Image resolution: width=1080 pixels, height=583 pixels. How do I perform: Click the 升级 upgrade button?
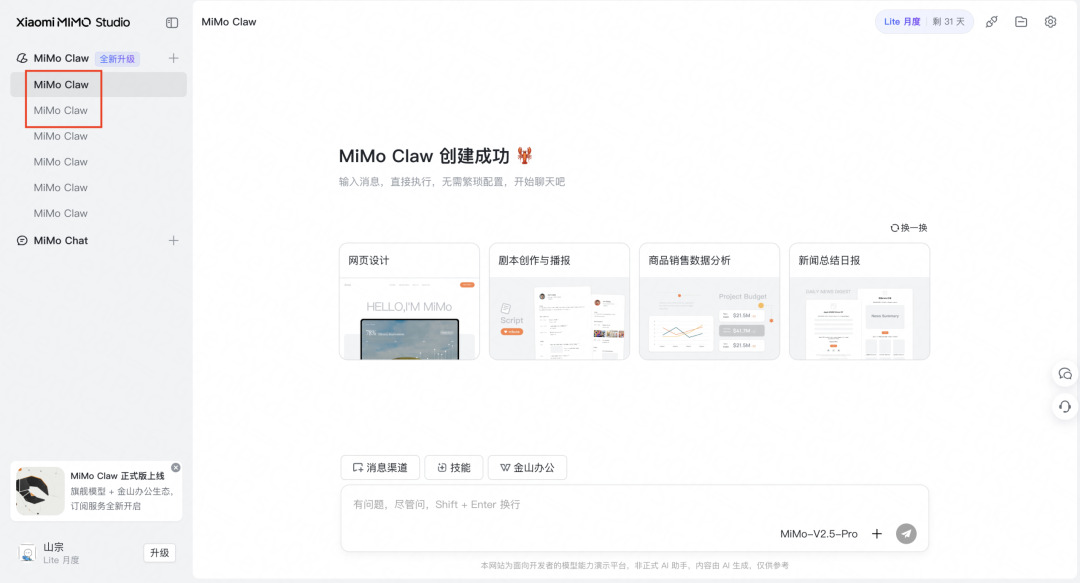(160, 553)
